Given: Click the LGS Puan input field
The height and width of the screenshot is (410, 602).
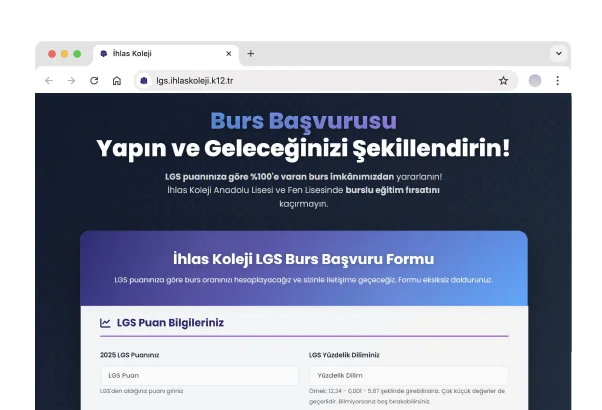Looking at the screenshot, I should (199, 375).
